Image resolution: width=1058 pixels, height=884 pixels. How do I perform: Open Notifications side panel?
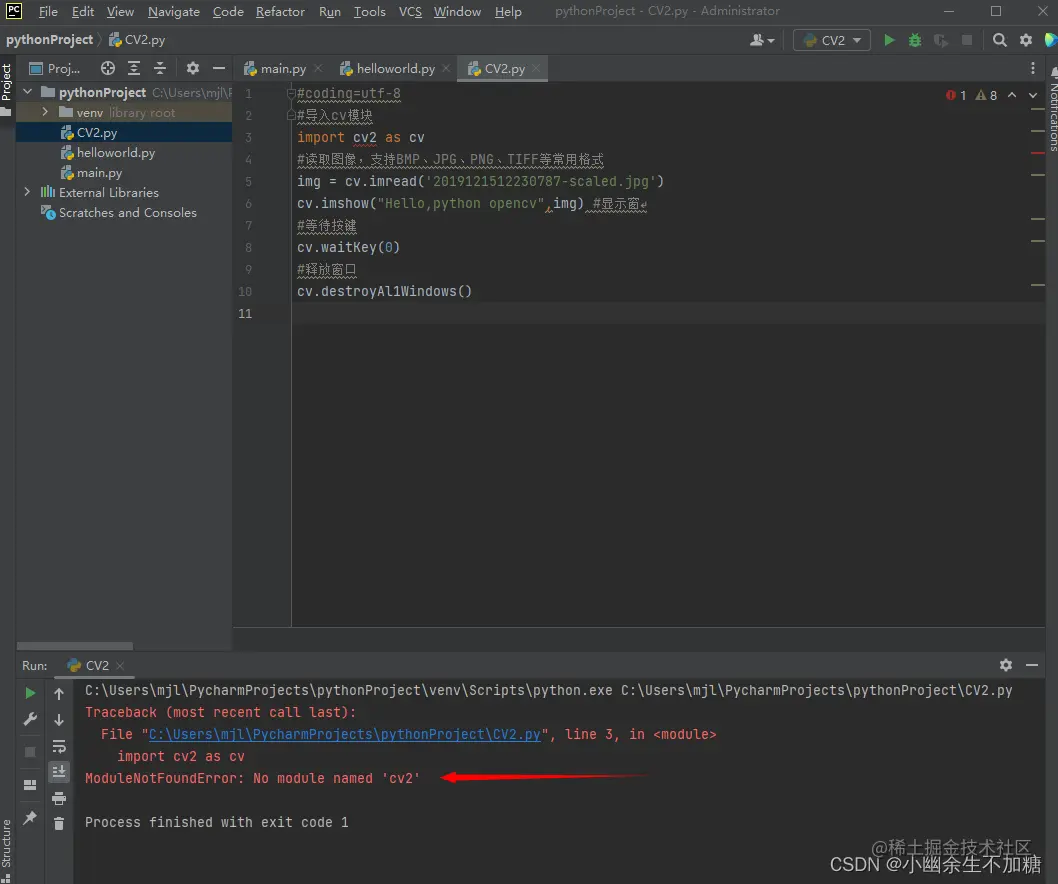point(1053,108)
